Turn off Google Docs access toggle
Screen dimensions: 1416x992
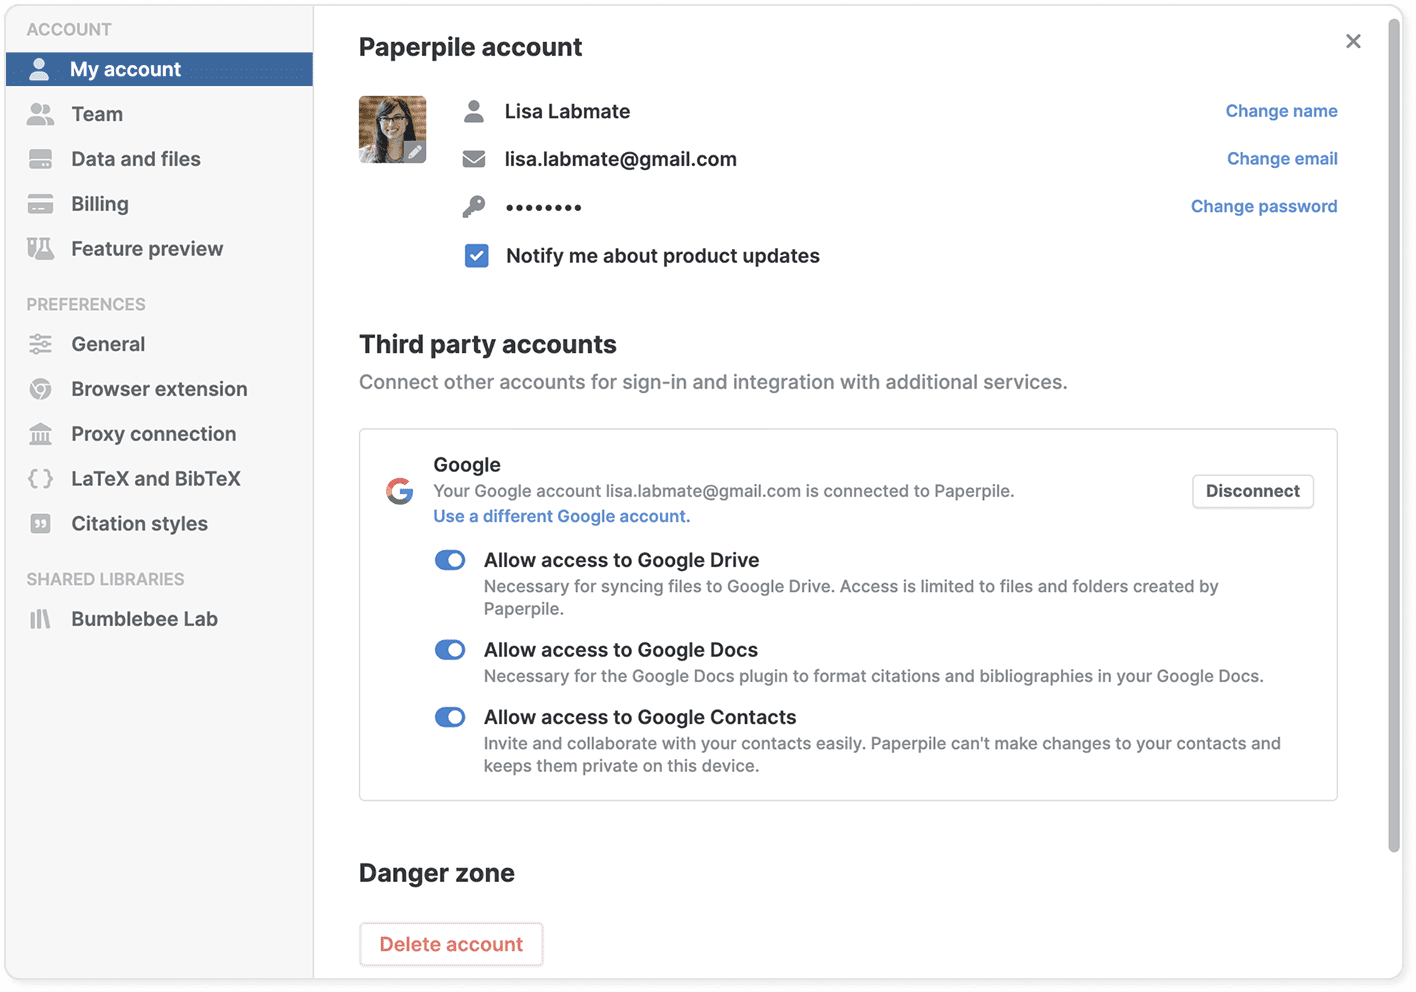[x=450, y=650]
